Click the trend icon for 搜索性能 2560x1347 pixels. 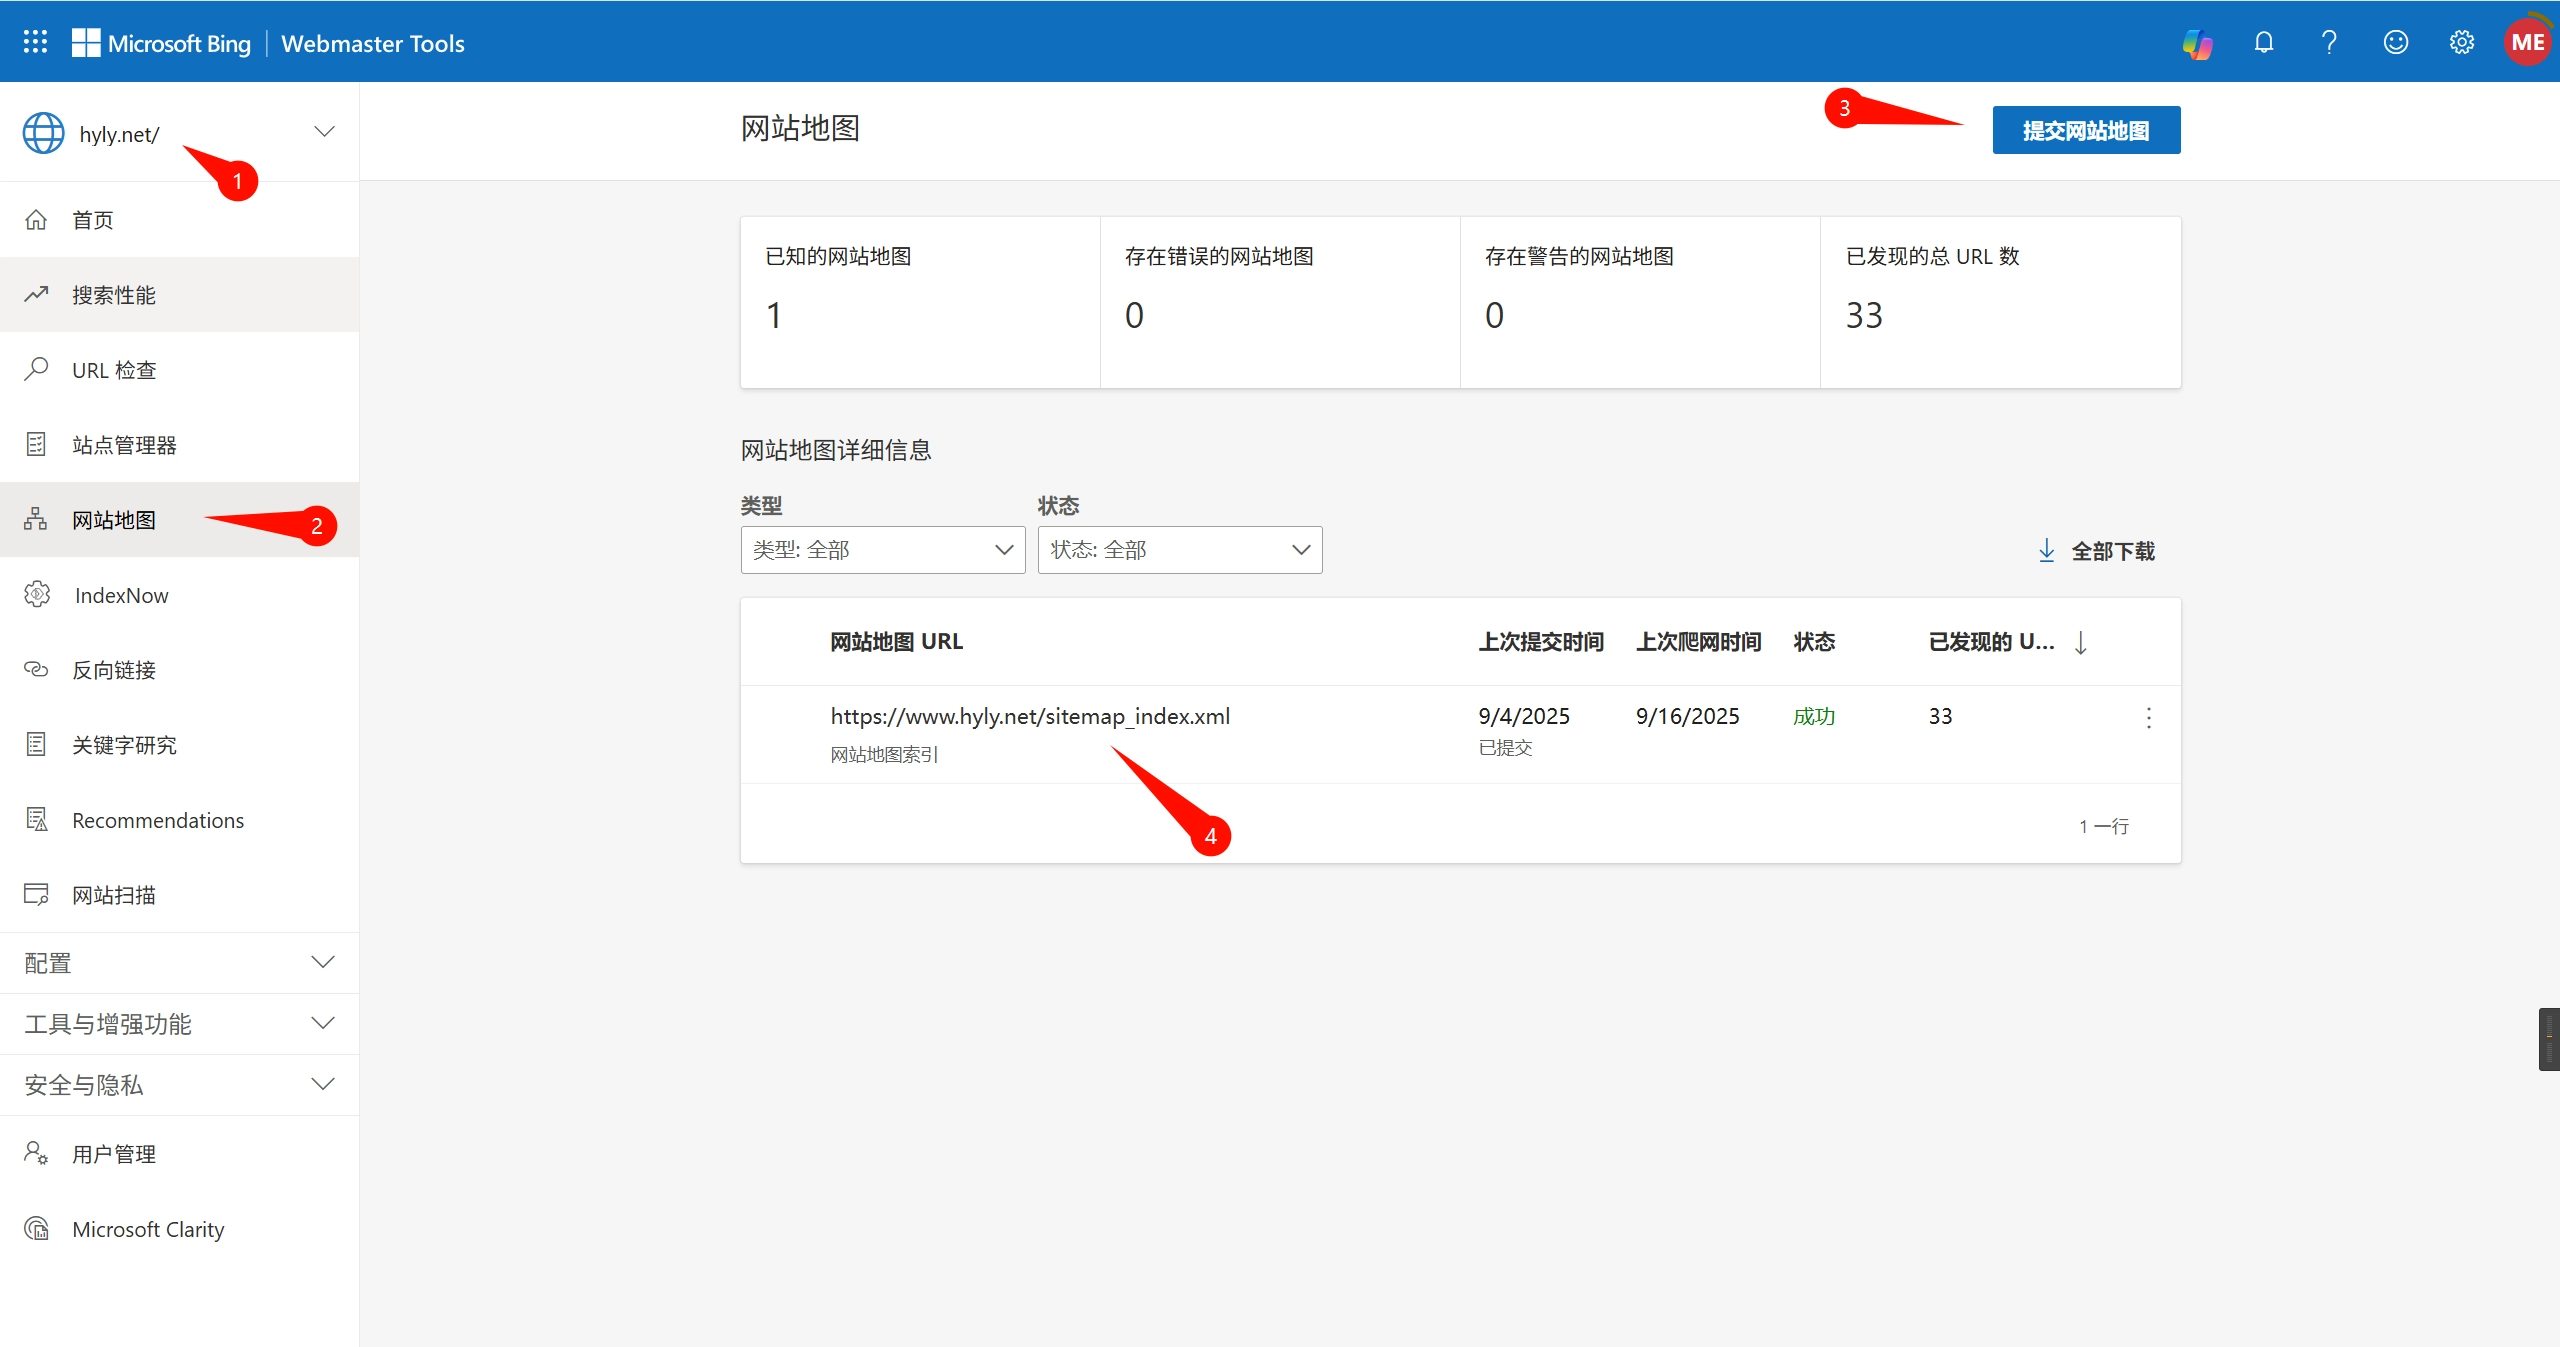pos(36,294)
